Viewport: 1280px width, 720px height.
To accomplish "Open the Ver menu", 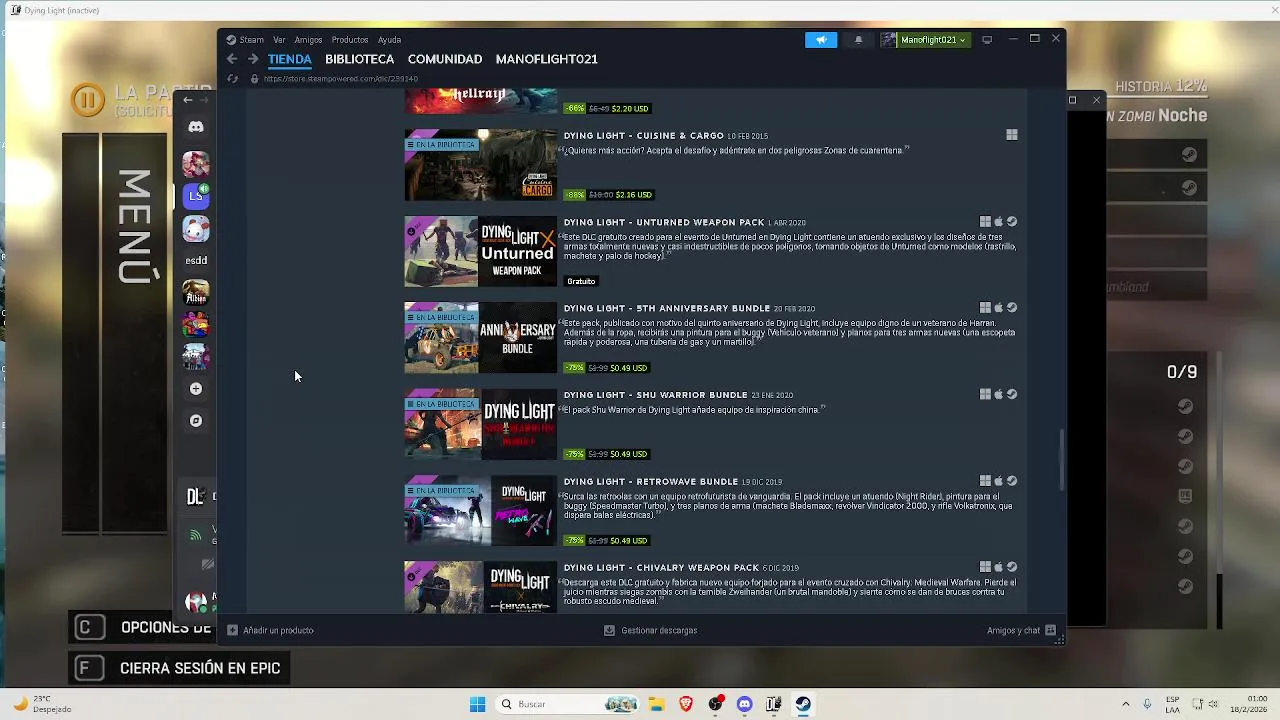I will pyautogui.click(x=279, y=40).
